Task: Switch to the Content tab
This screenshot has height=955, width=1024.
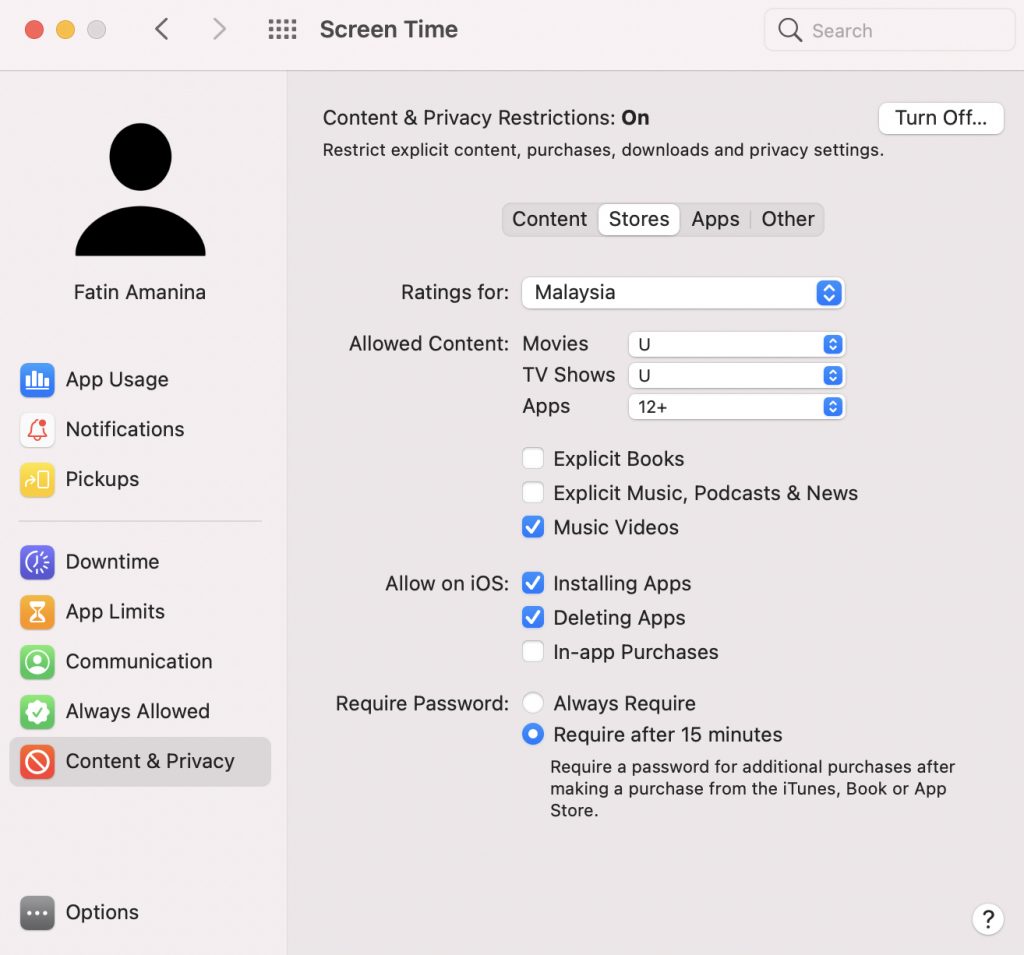Action: click(549, 219)
